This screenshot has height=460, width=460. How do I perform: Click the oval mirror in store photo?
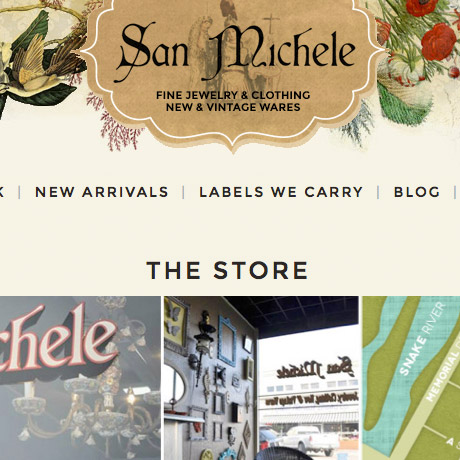174,385
